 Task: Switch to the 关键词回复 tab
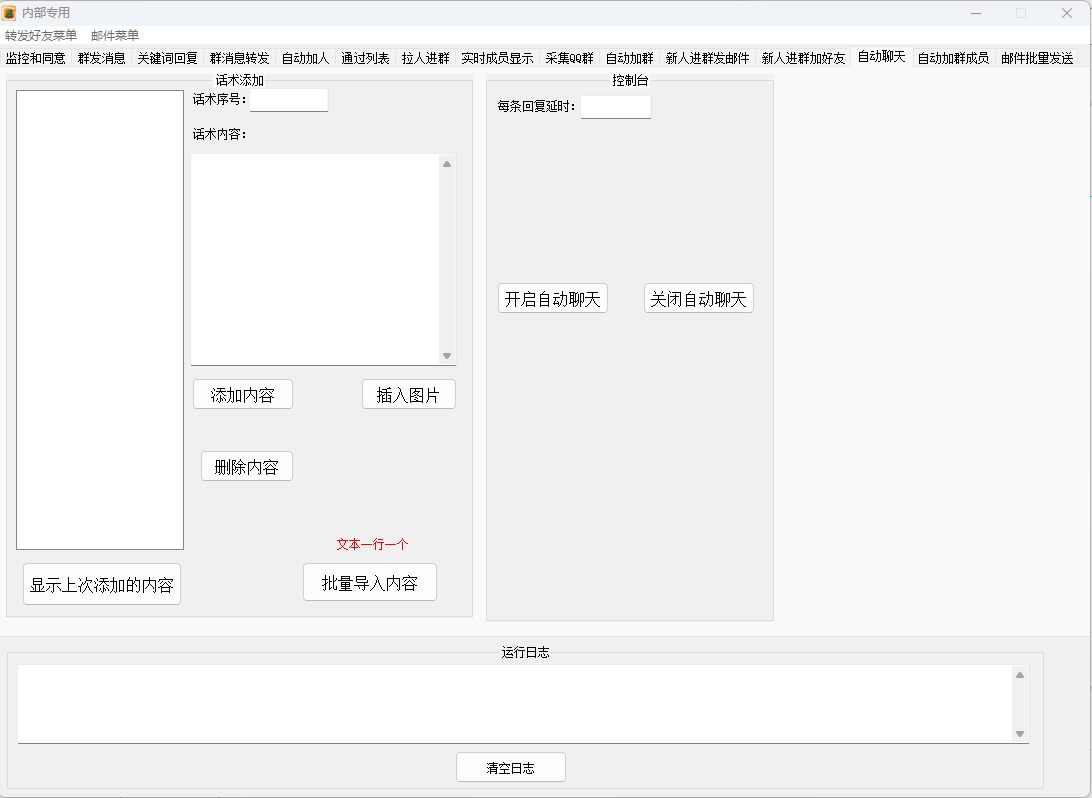[167, 58]
